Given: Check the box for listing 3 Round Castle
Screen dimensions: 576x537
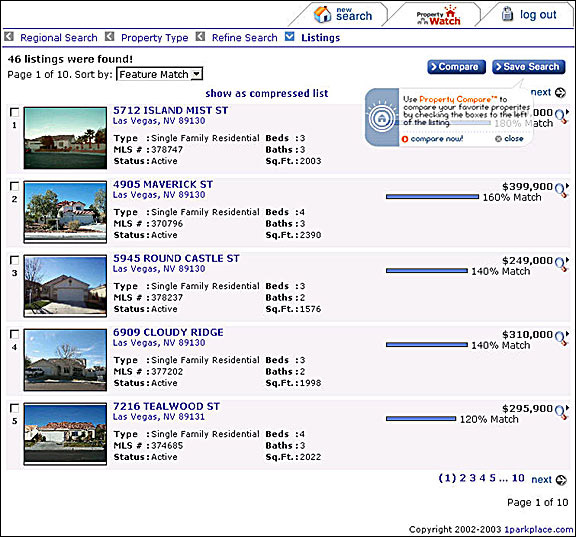Looking at the screenshot, I should [x=14, y=260].
